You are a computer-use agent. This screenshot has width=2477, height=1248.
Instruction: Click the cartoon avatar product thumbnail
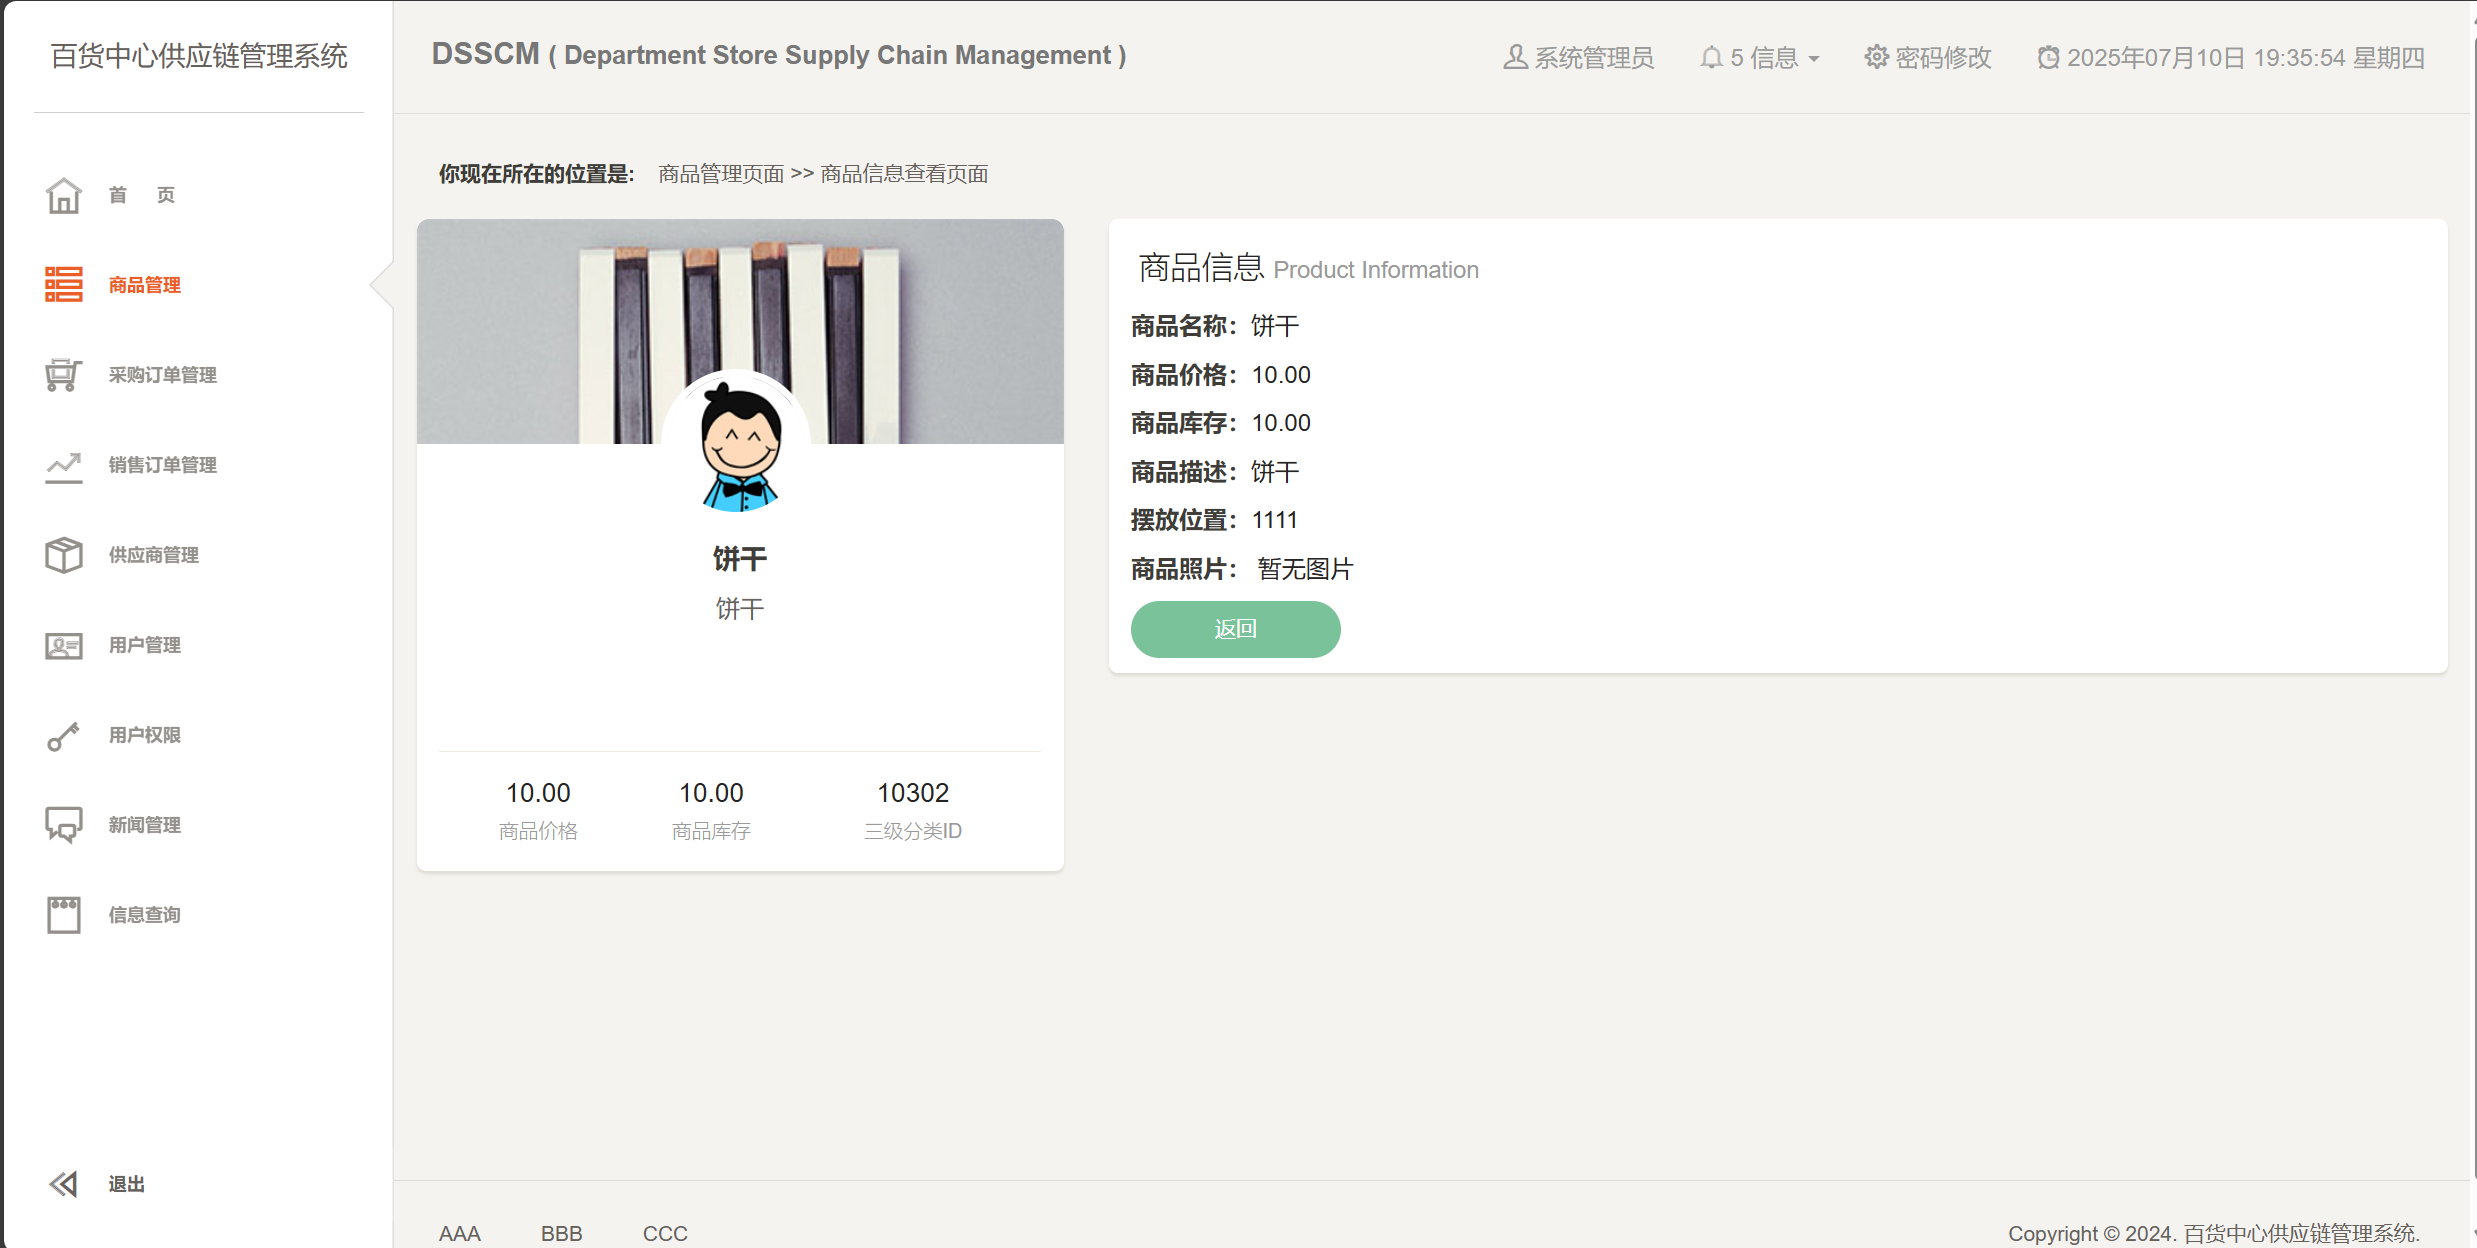739,445
